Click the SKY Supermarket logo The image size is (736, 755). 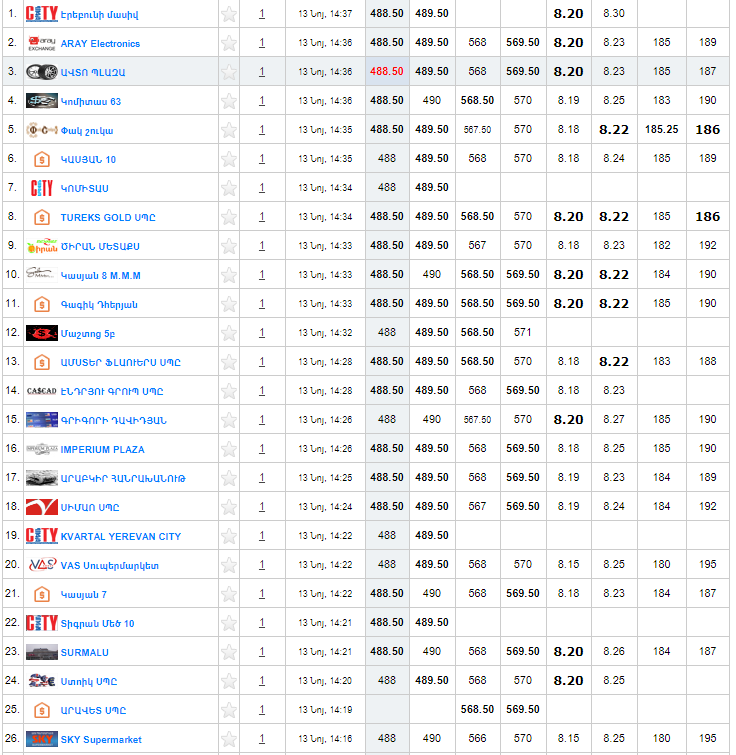(41, 739)
